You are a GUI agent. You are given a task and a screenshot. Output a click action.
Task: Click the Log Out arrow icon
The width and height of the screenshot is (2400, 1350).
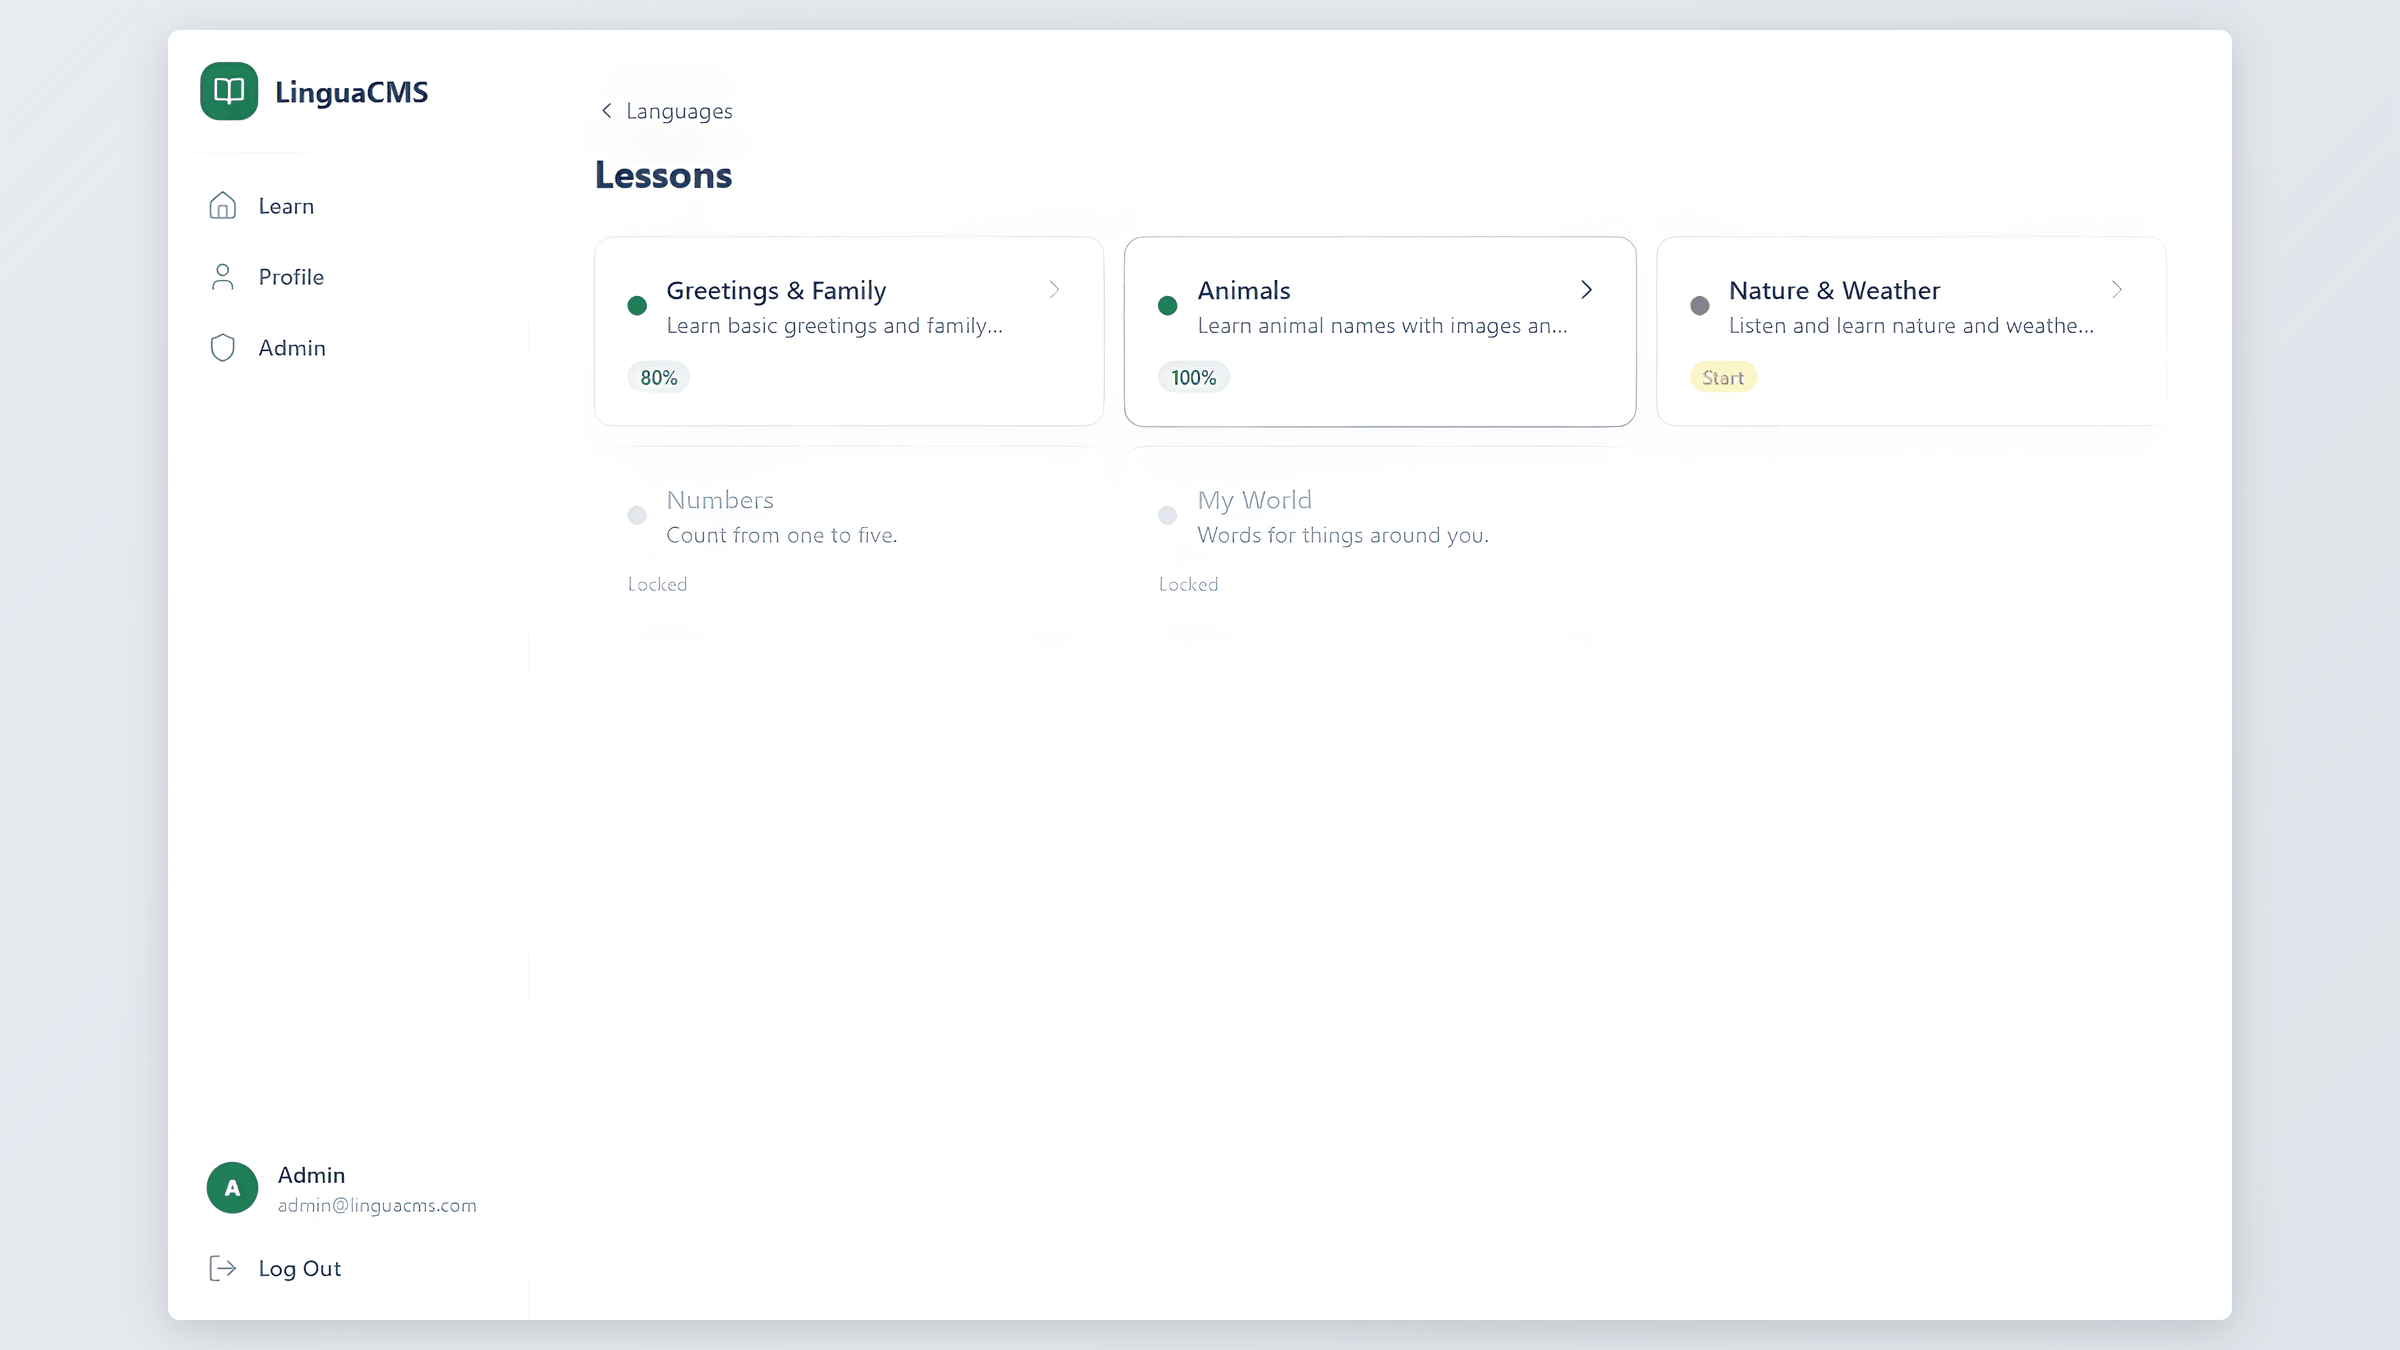click(x=222, y=1269)
